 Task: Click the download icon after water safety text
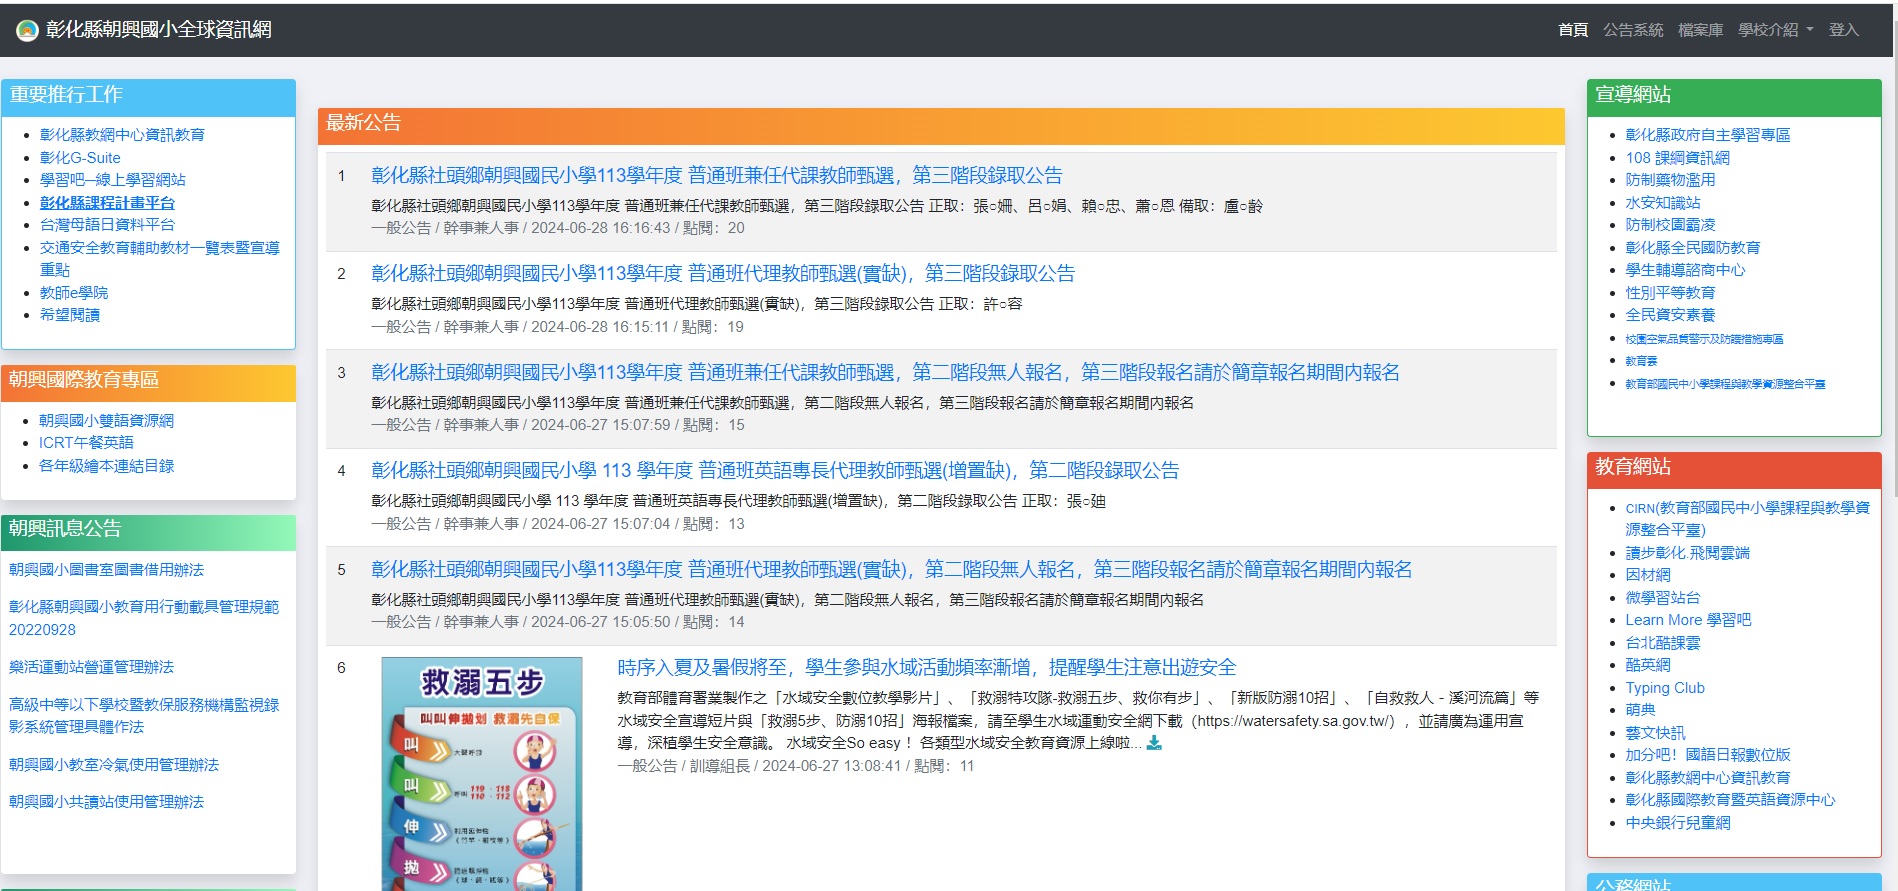click(x=1154, y=743)
